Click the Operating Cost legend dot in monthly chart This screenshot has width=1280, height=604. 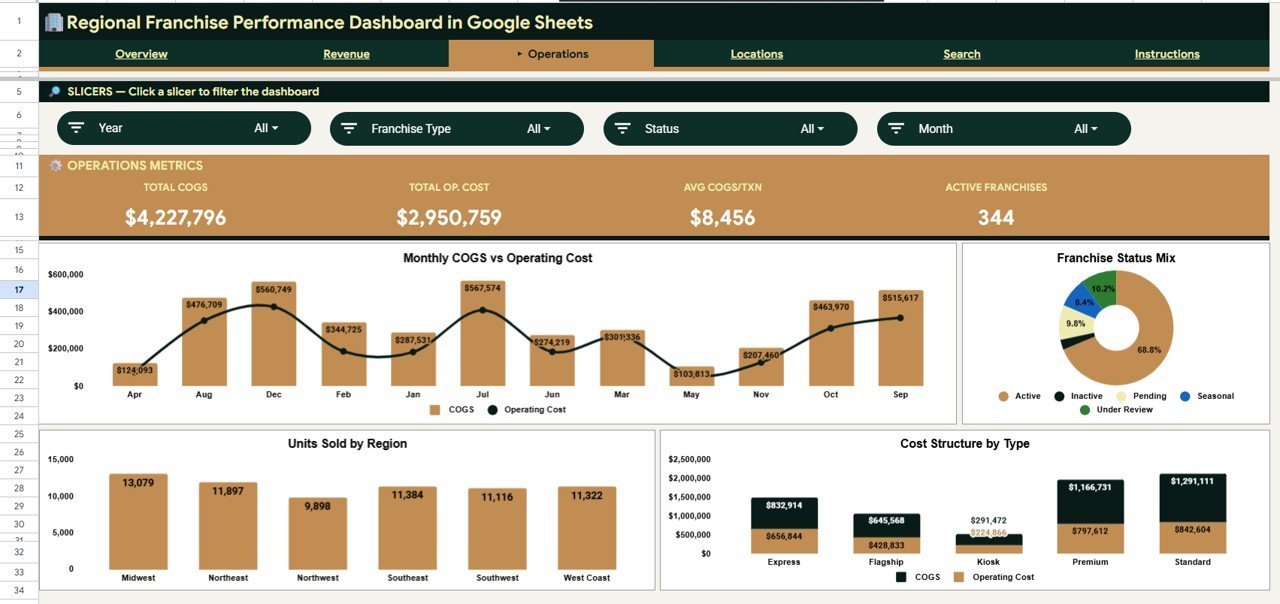492,410
